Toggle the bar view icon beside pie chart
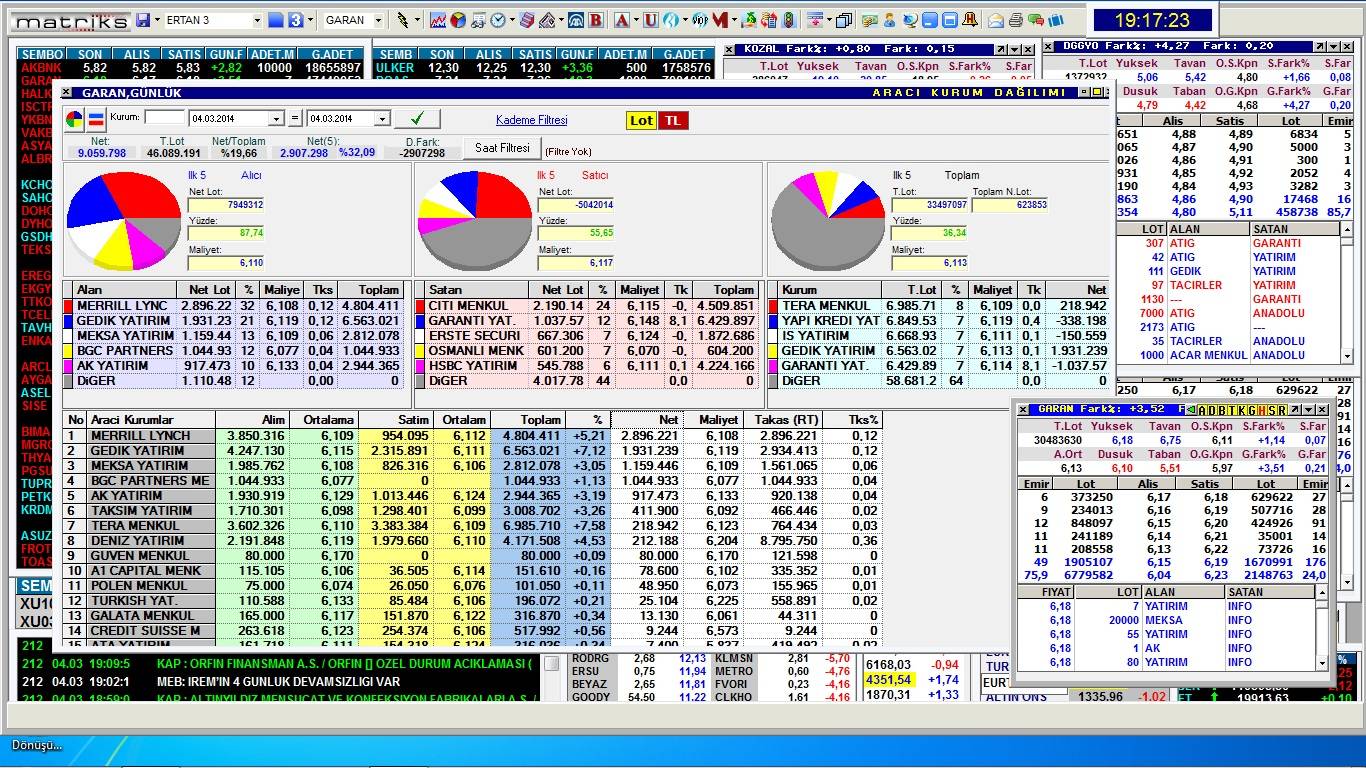Screen dimensions: 1366x768 (x=96, y=120)
